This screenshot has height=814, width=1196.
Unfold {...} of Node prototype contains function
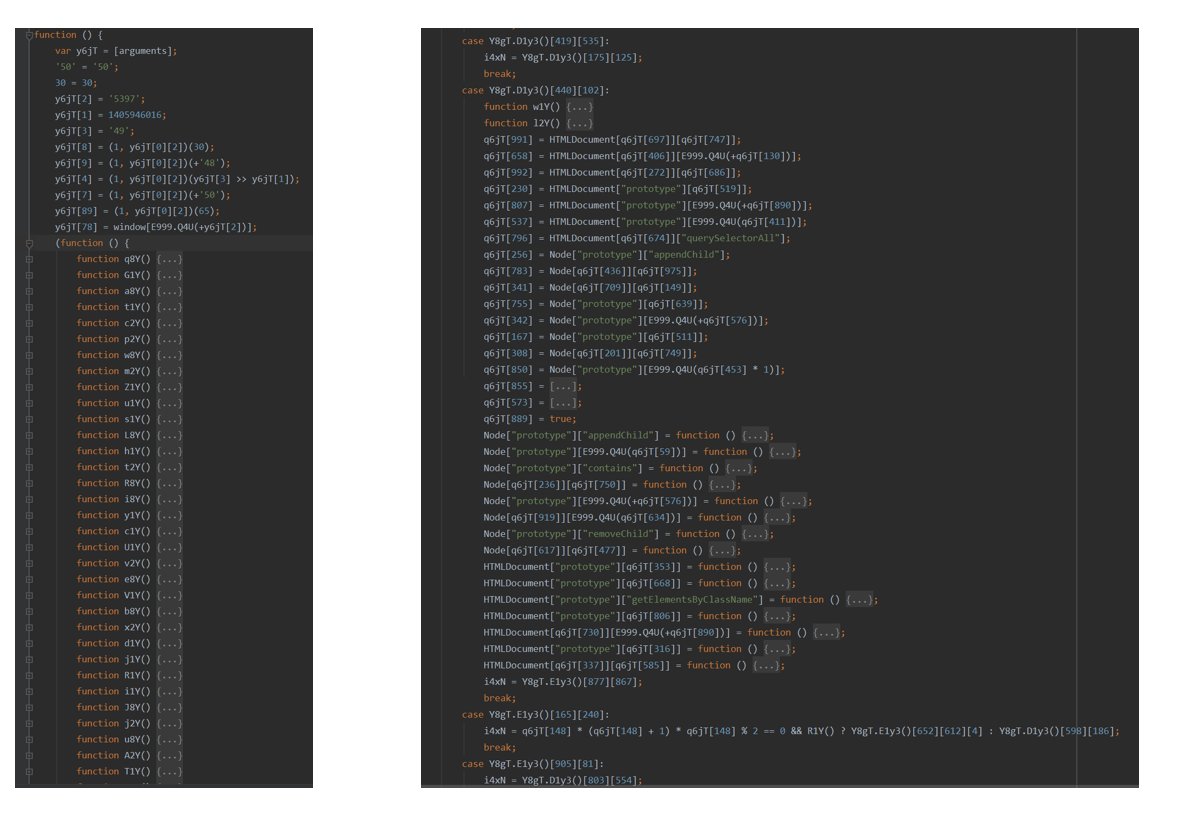(739, 468)
